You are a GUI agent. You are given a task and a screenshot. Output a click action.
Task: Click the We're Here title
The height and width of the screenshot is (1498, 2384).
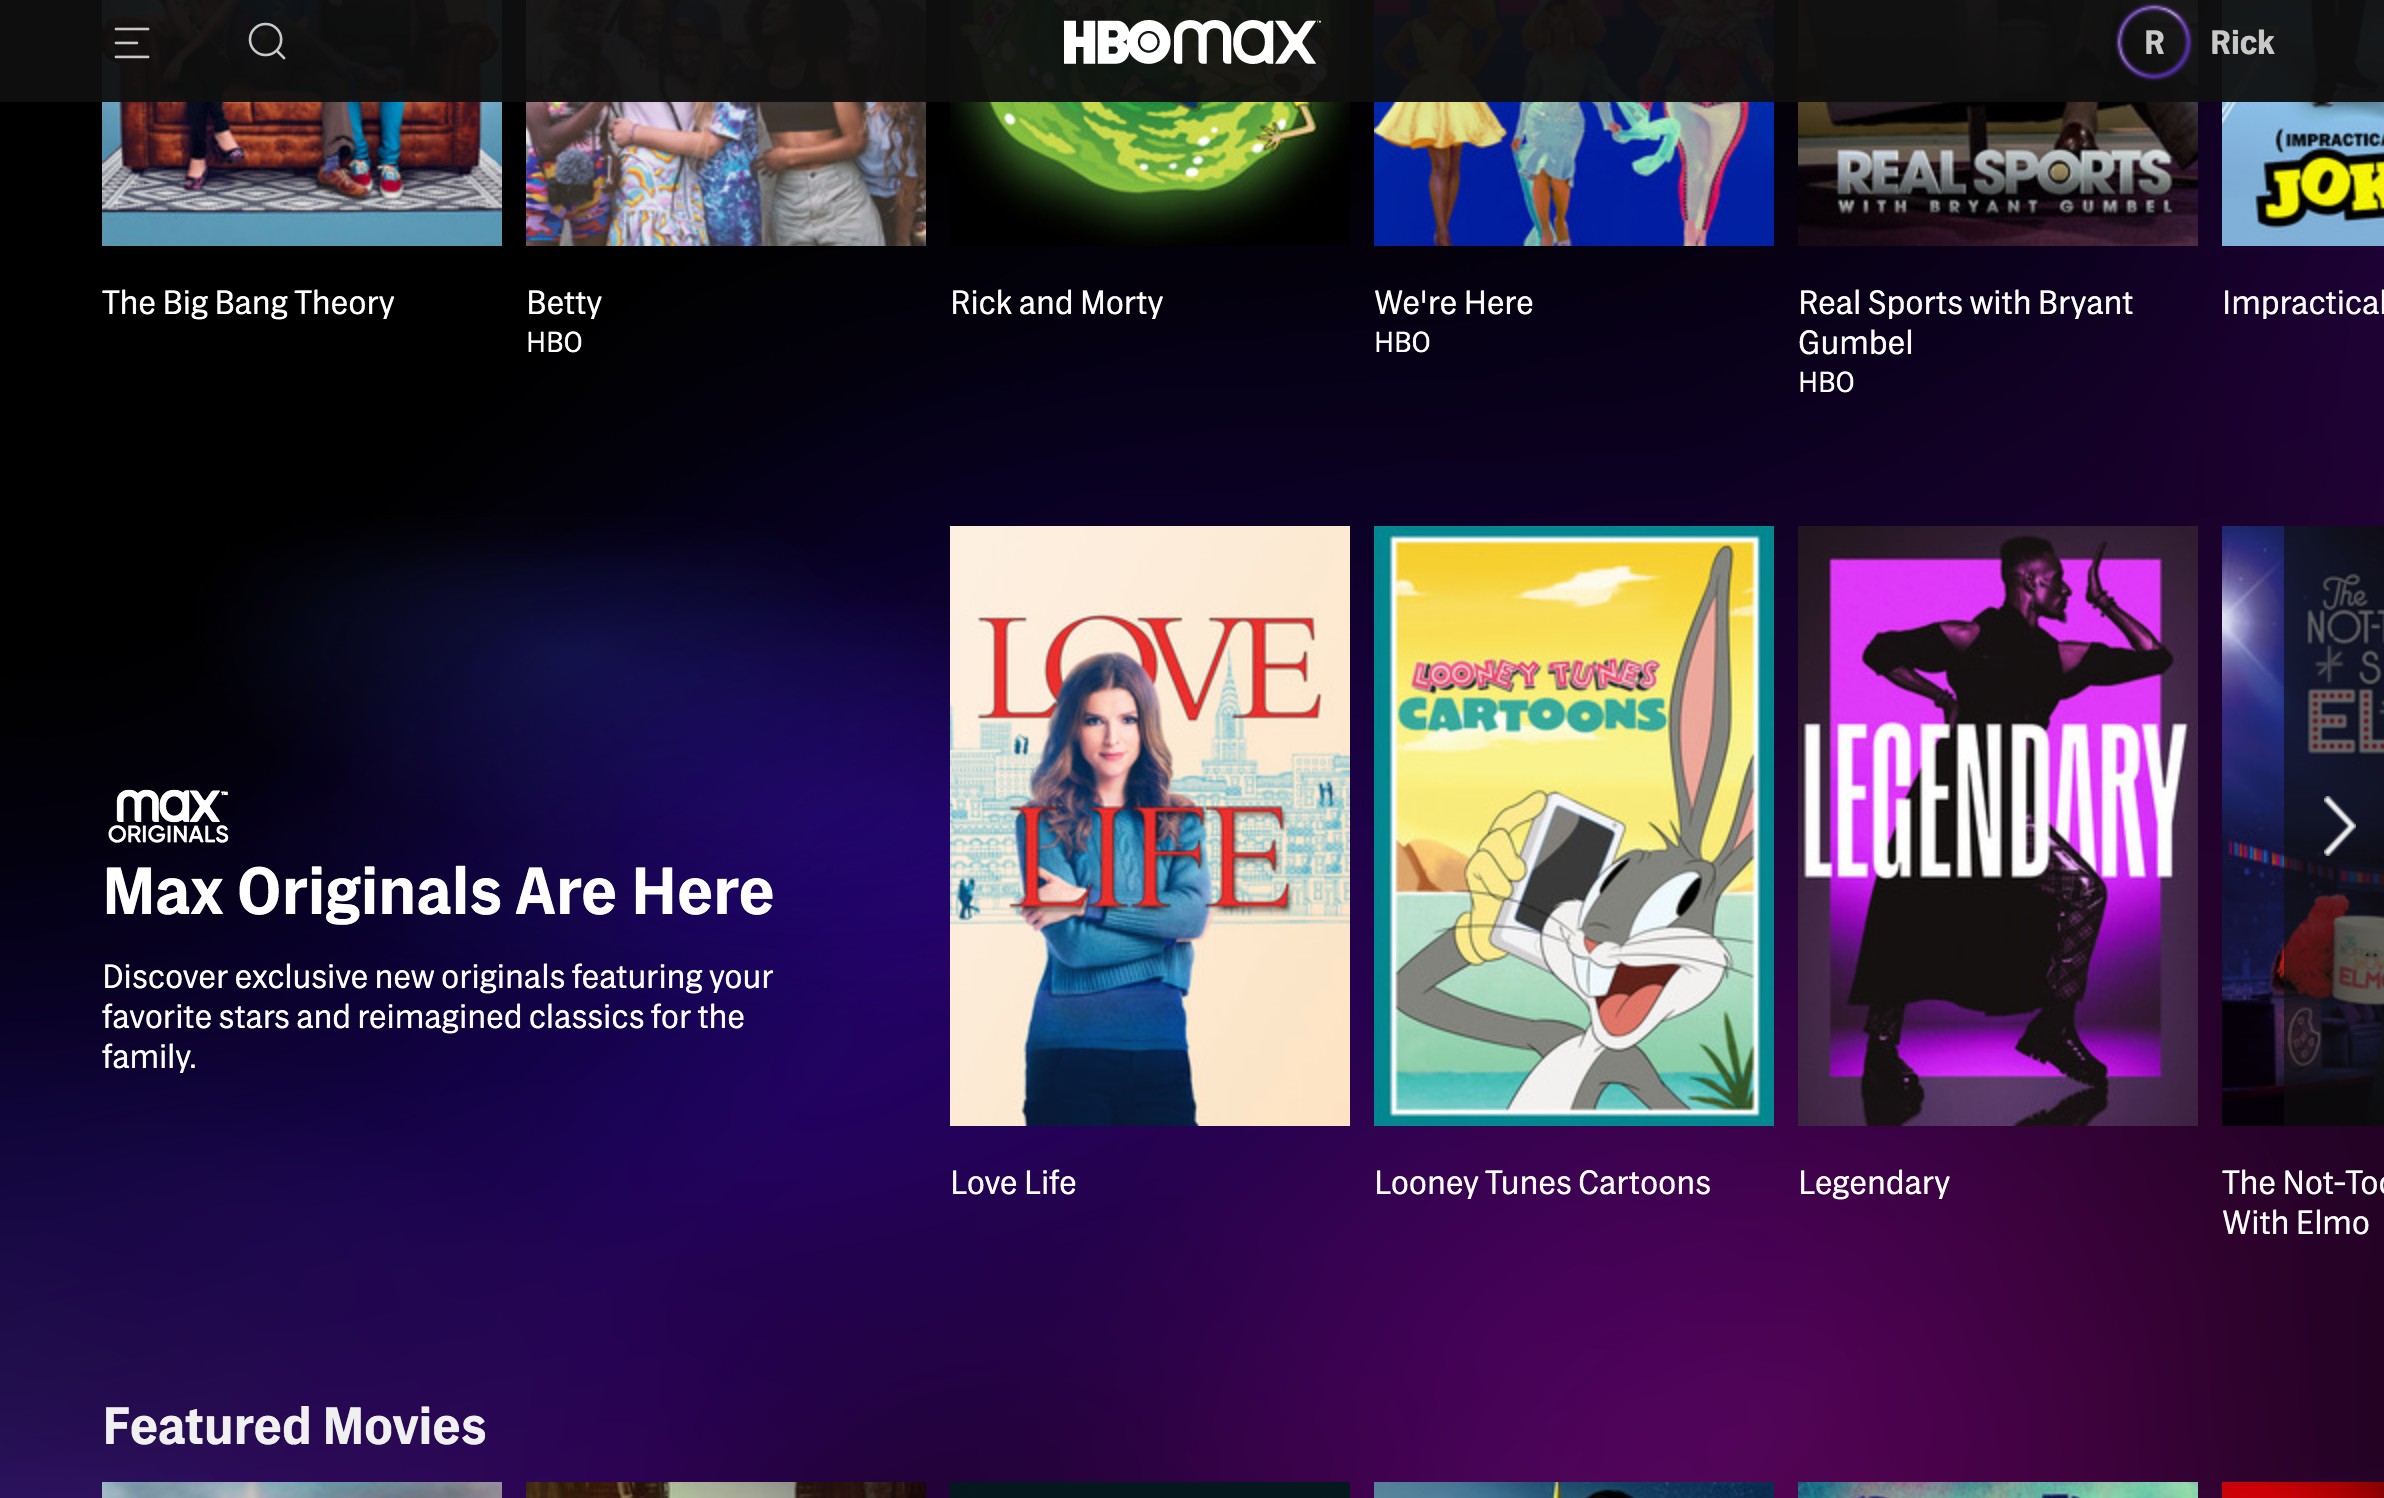click(x=1453, y=303)
